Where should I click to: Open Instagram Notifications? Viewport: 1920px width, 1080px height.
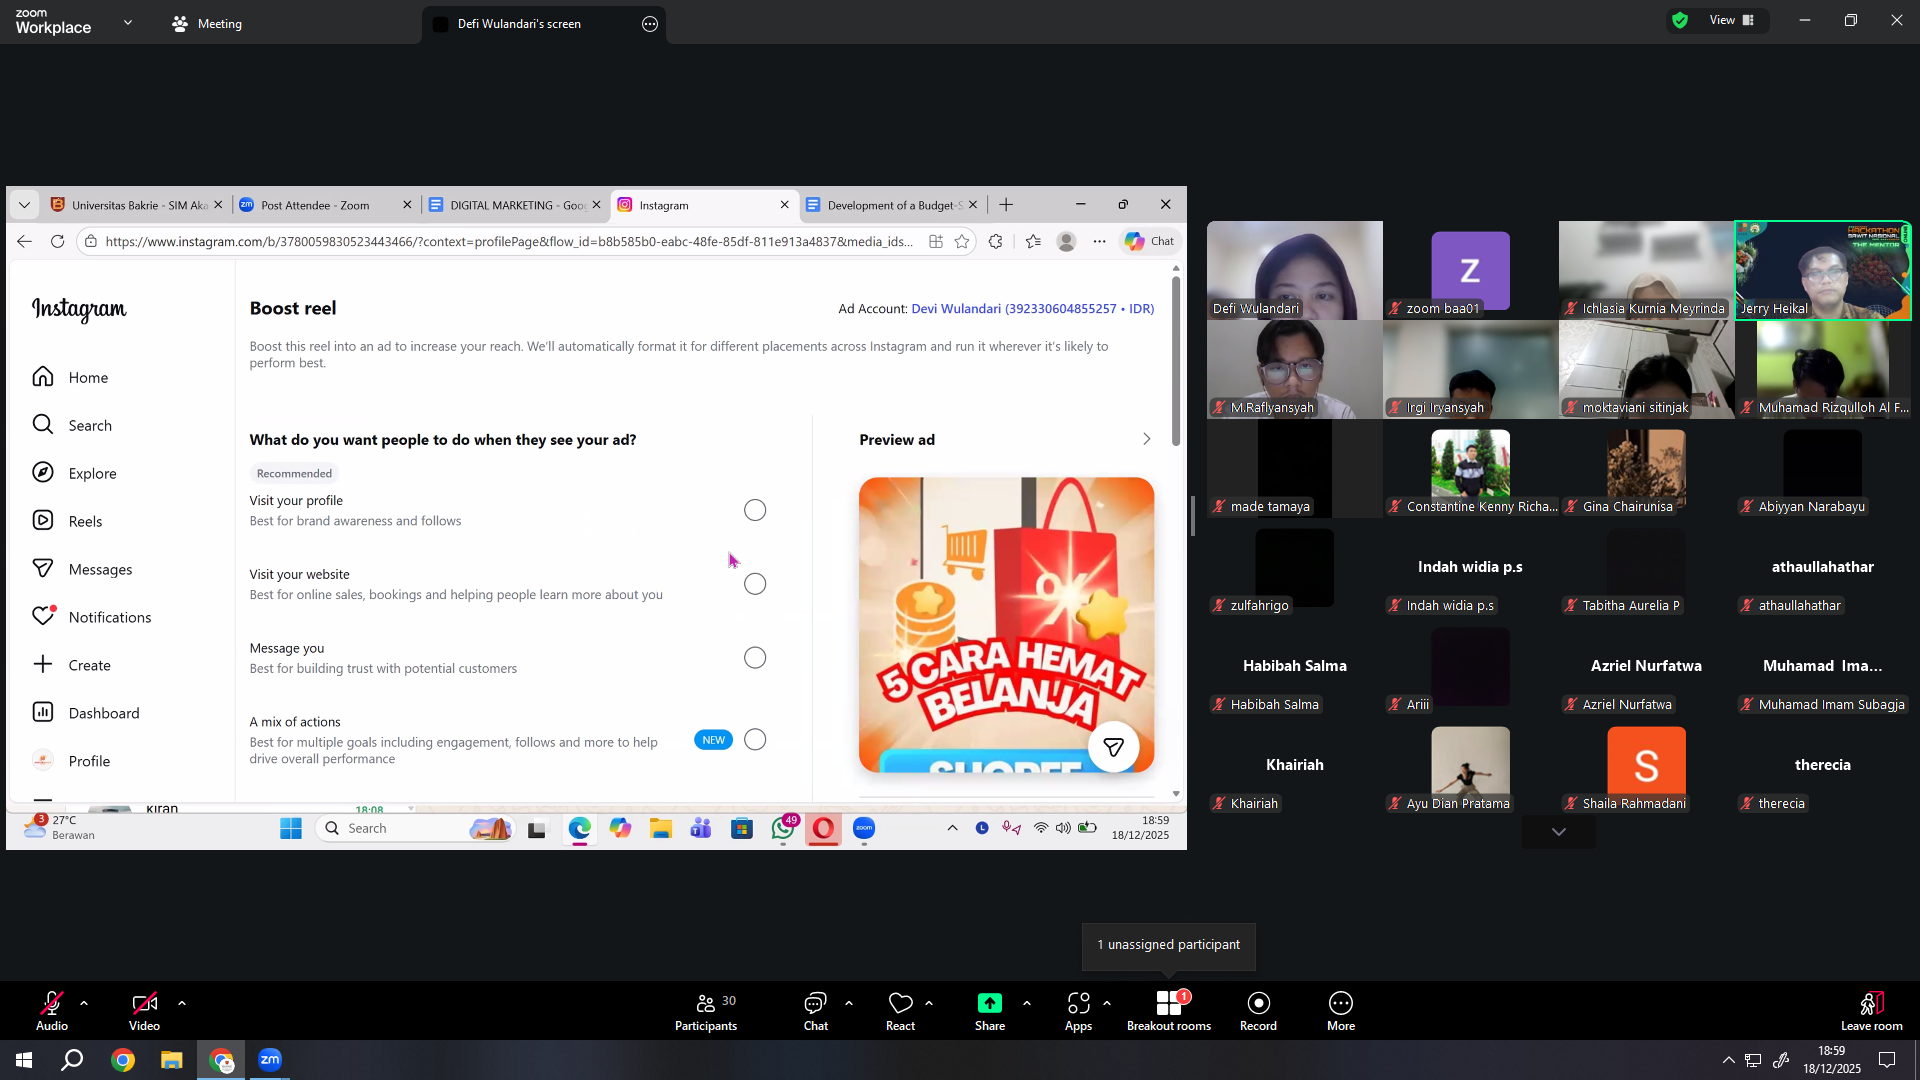tap(92, 617)
